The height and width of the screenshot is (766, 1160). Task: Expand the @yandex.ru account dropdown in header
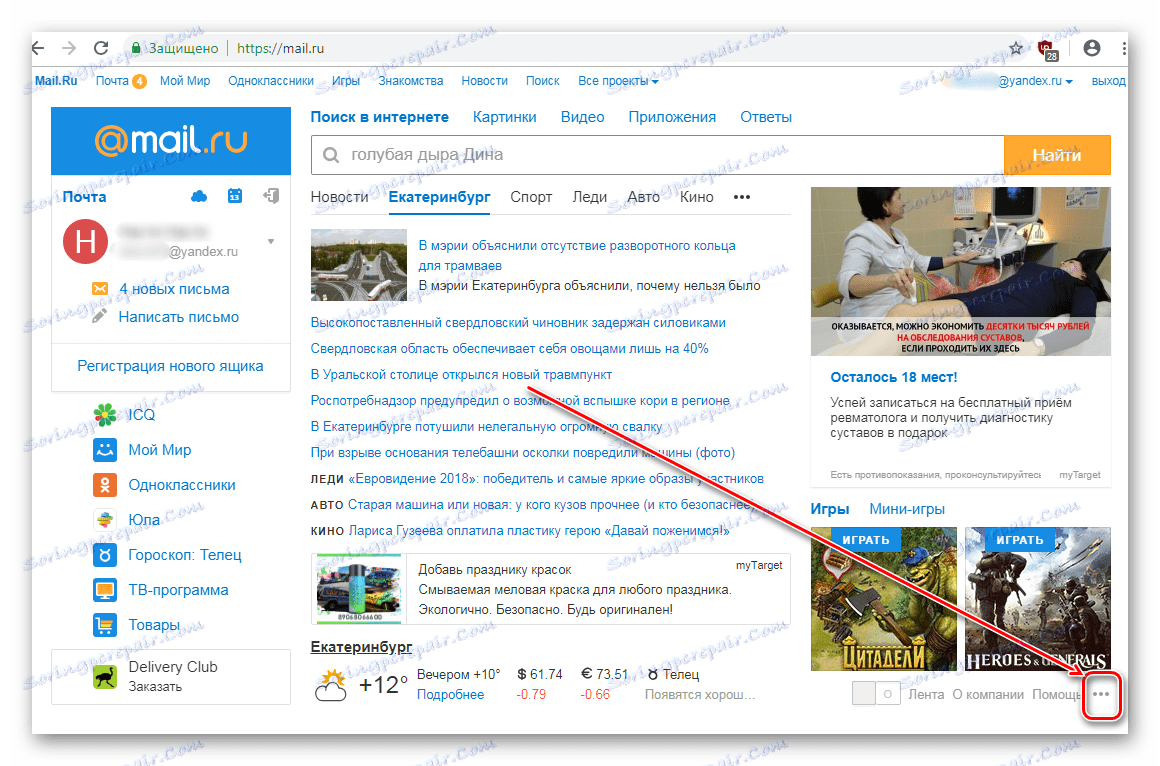pyautogui.click(x=1035, y=81)
